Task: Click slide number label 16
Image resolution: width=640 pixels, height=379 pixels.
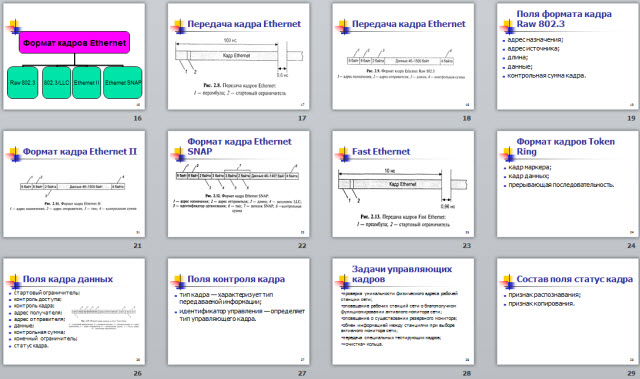Action: (x=138, y=118)
